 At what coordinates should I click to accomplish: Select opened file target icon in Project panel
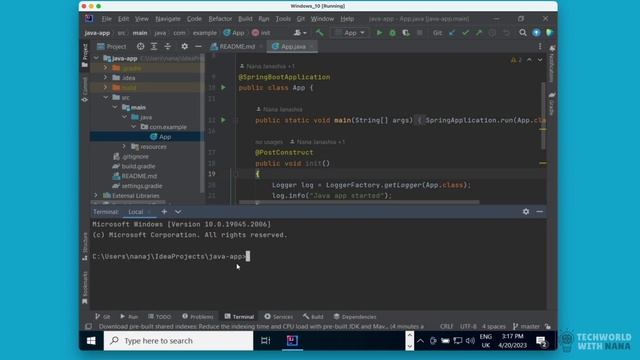140,47
